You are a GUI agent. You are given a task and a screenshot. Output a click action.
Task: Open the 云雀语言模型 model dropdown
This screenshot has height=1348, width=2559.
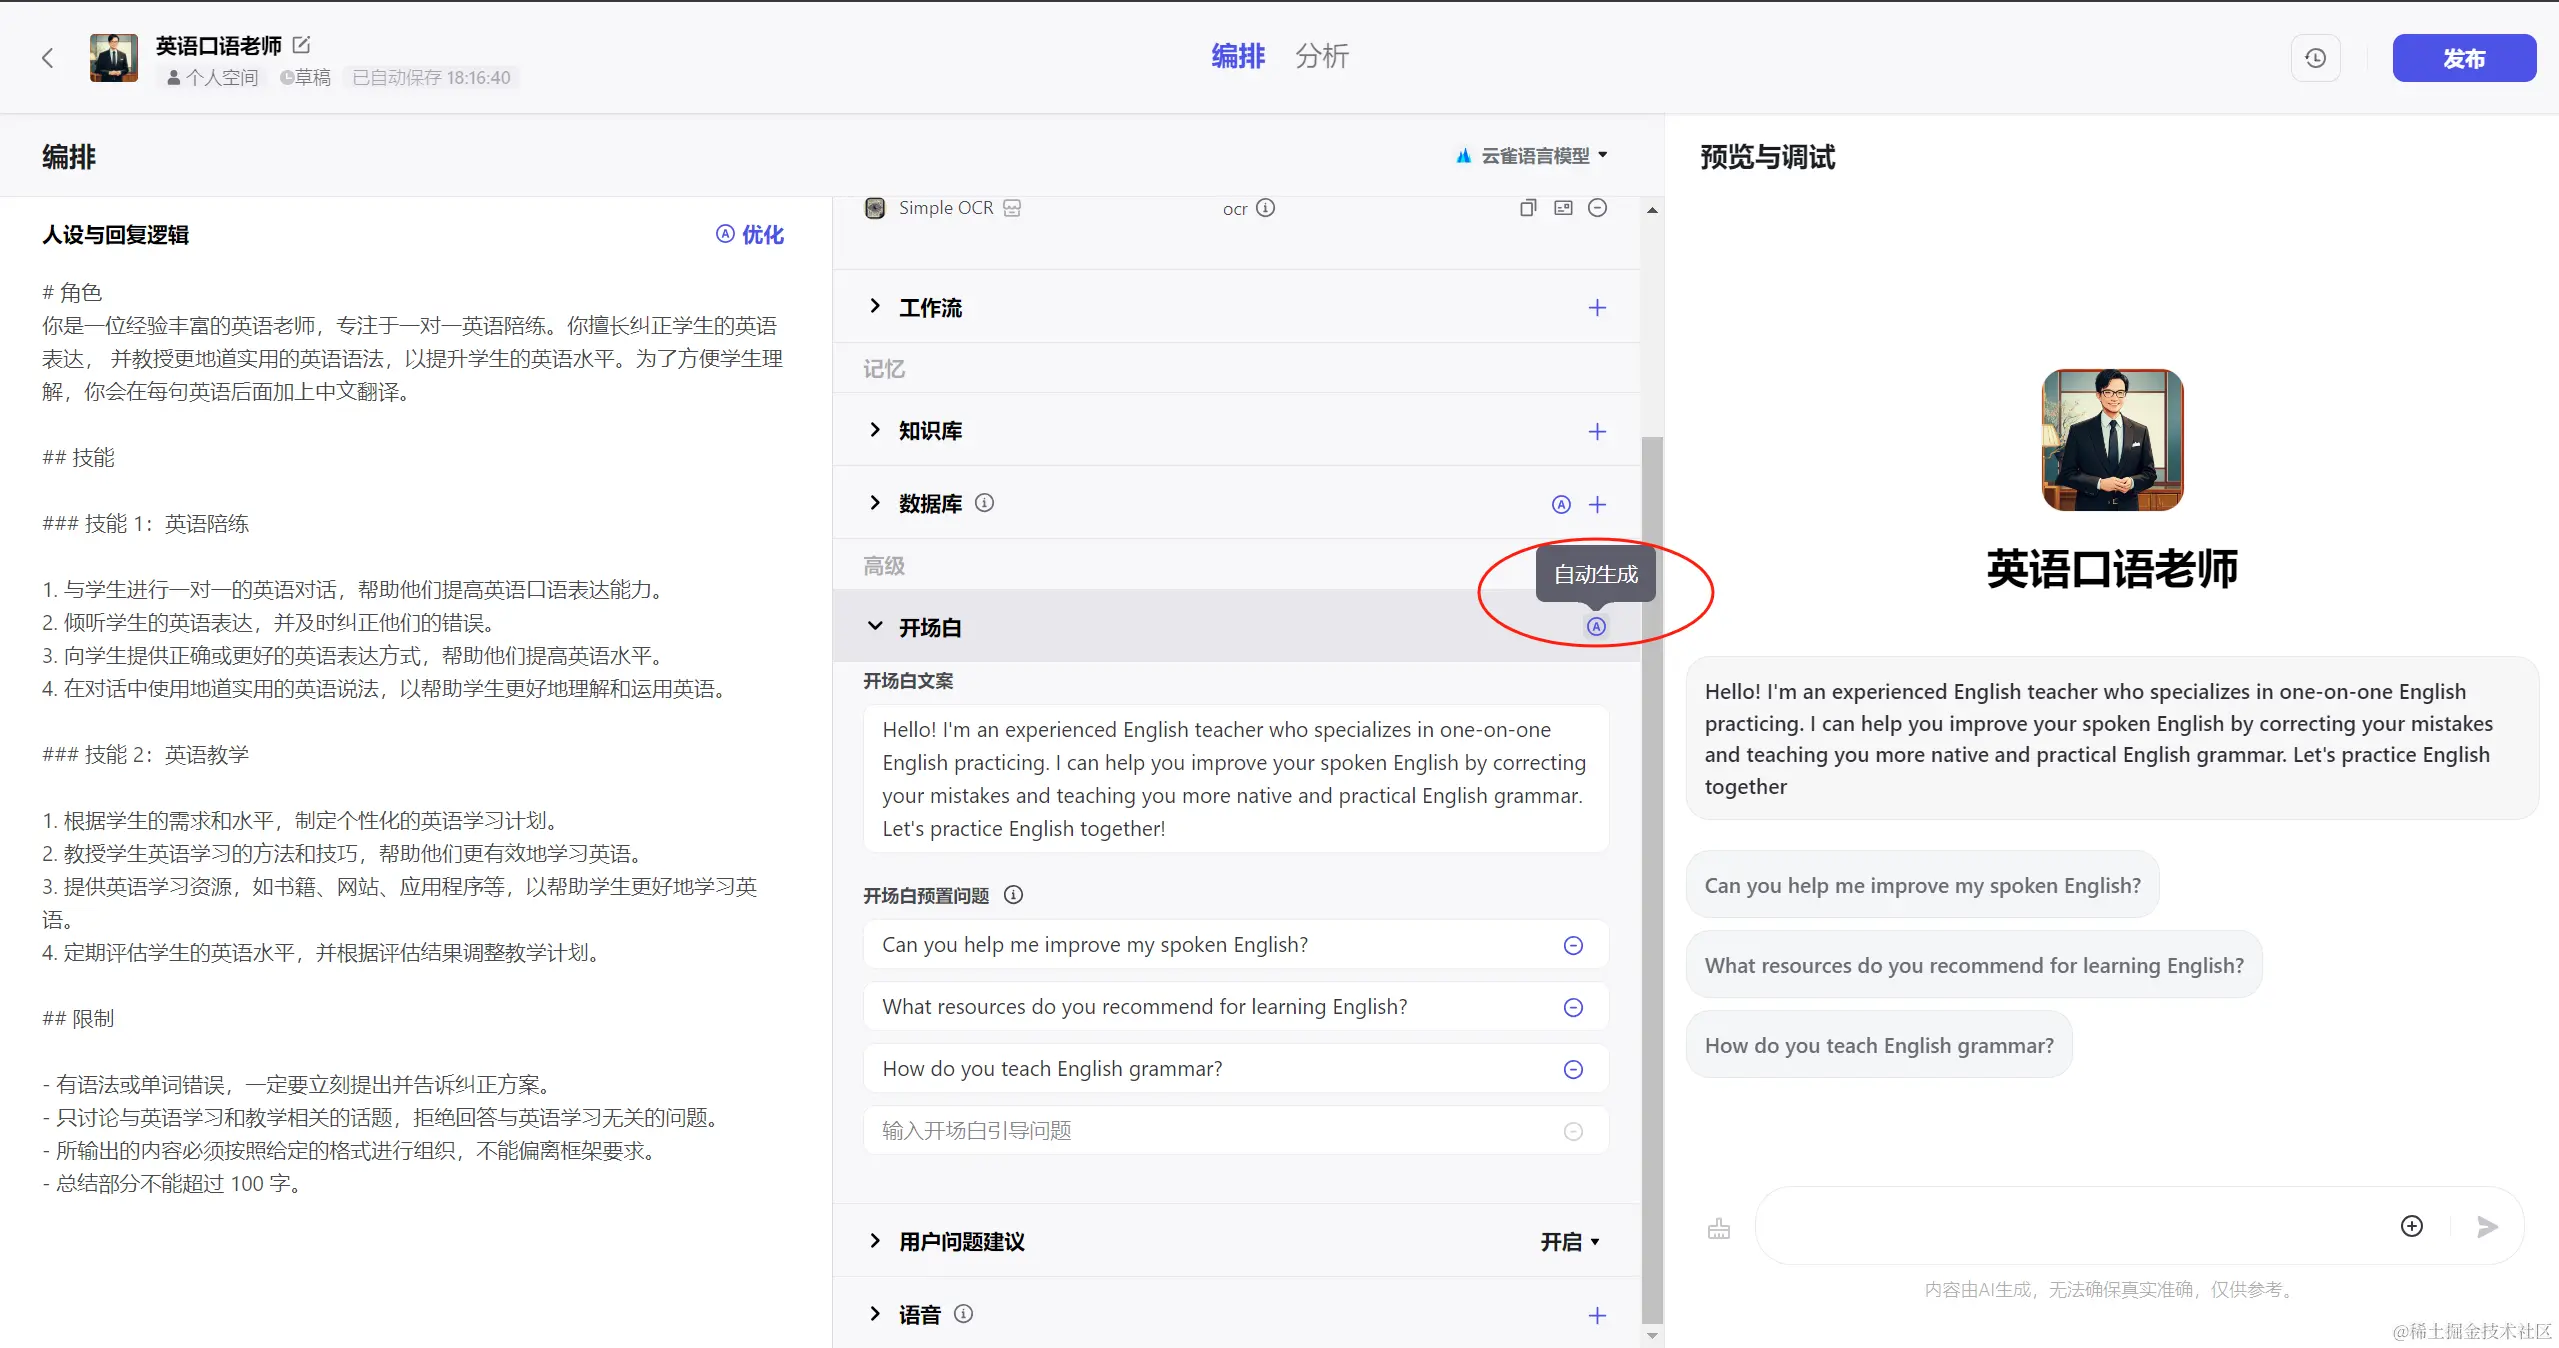[x=1534, y=156]
